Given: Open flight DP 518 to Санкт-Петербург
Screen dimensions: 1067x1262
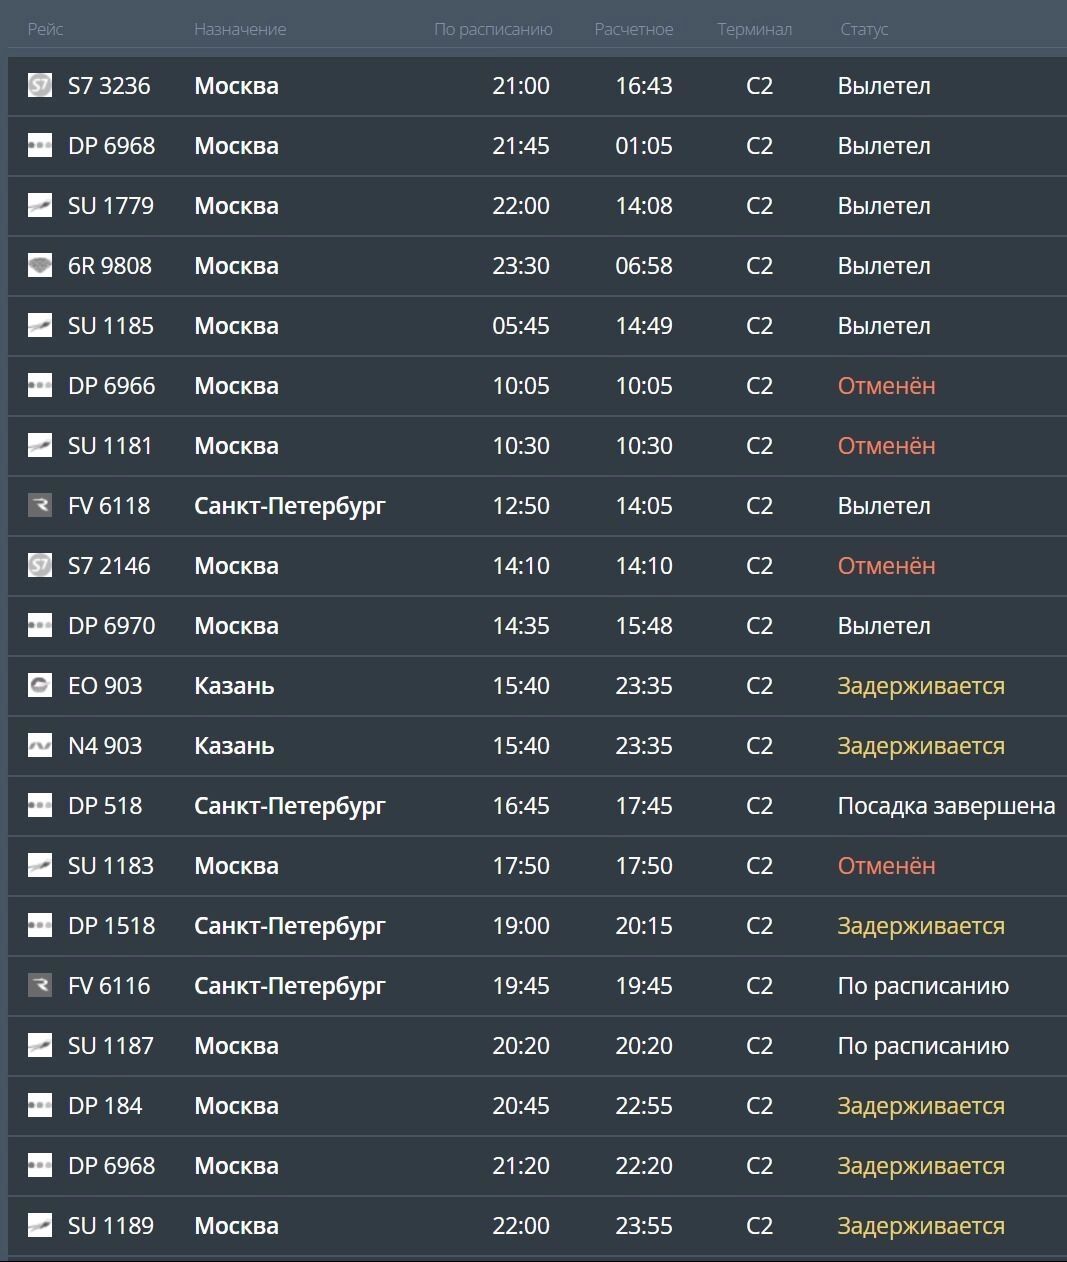Looking at the screenshot, I should point(105,806).
